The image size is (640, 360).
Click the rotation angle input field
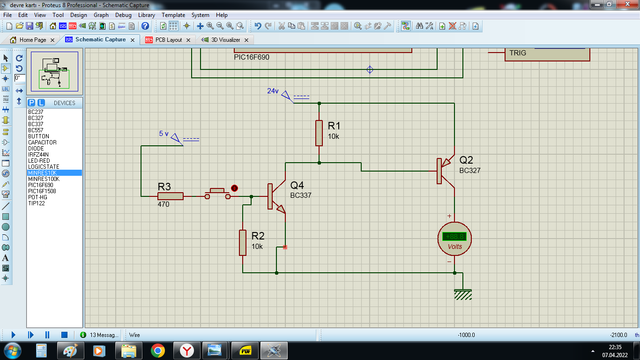(20, 78)
